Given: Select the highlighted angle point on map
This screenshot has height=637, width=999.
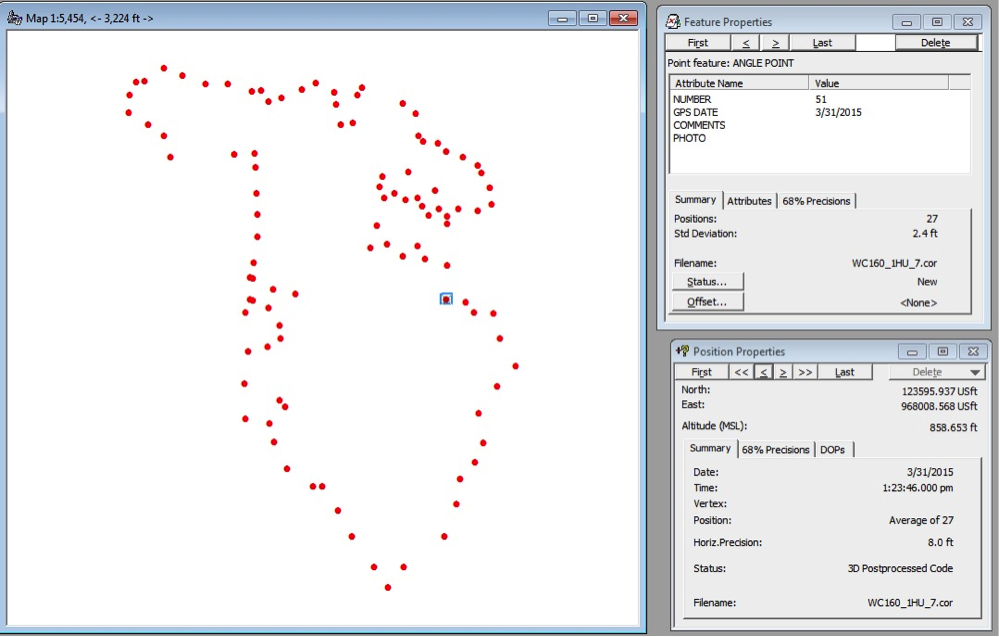Looking at the screenshot, I should (446, 299).
